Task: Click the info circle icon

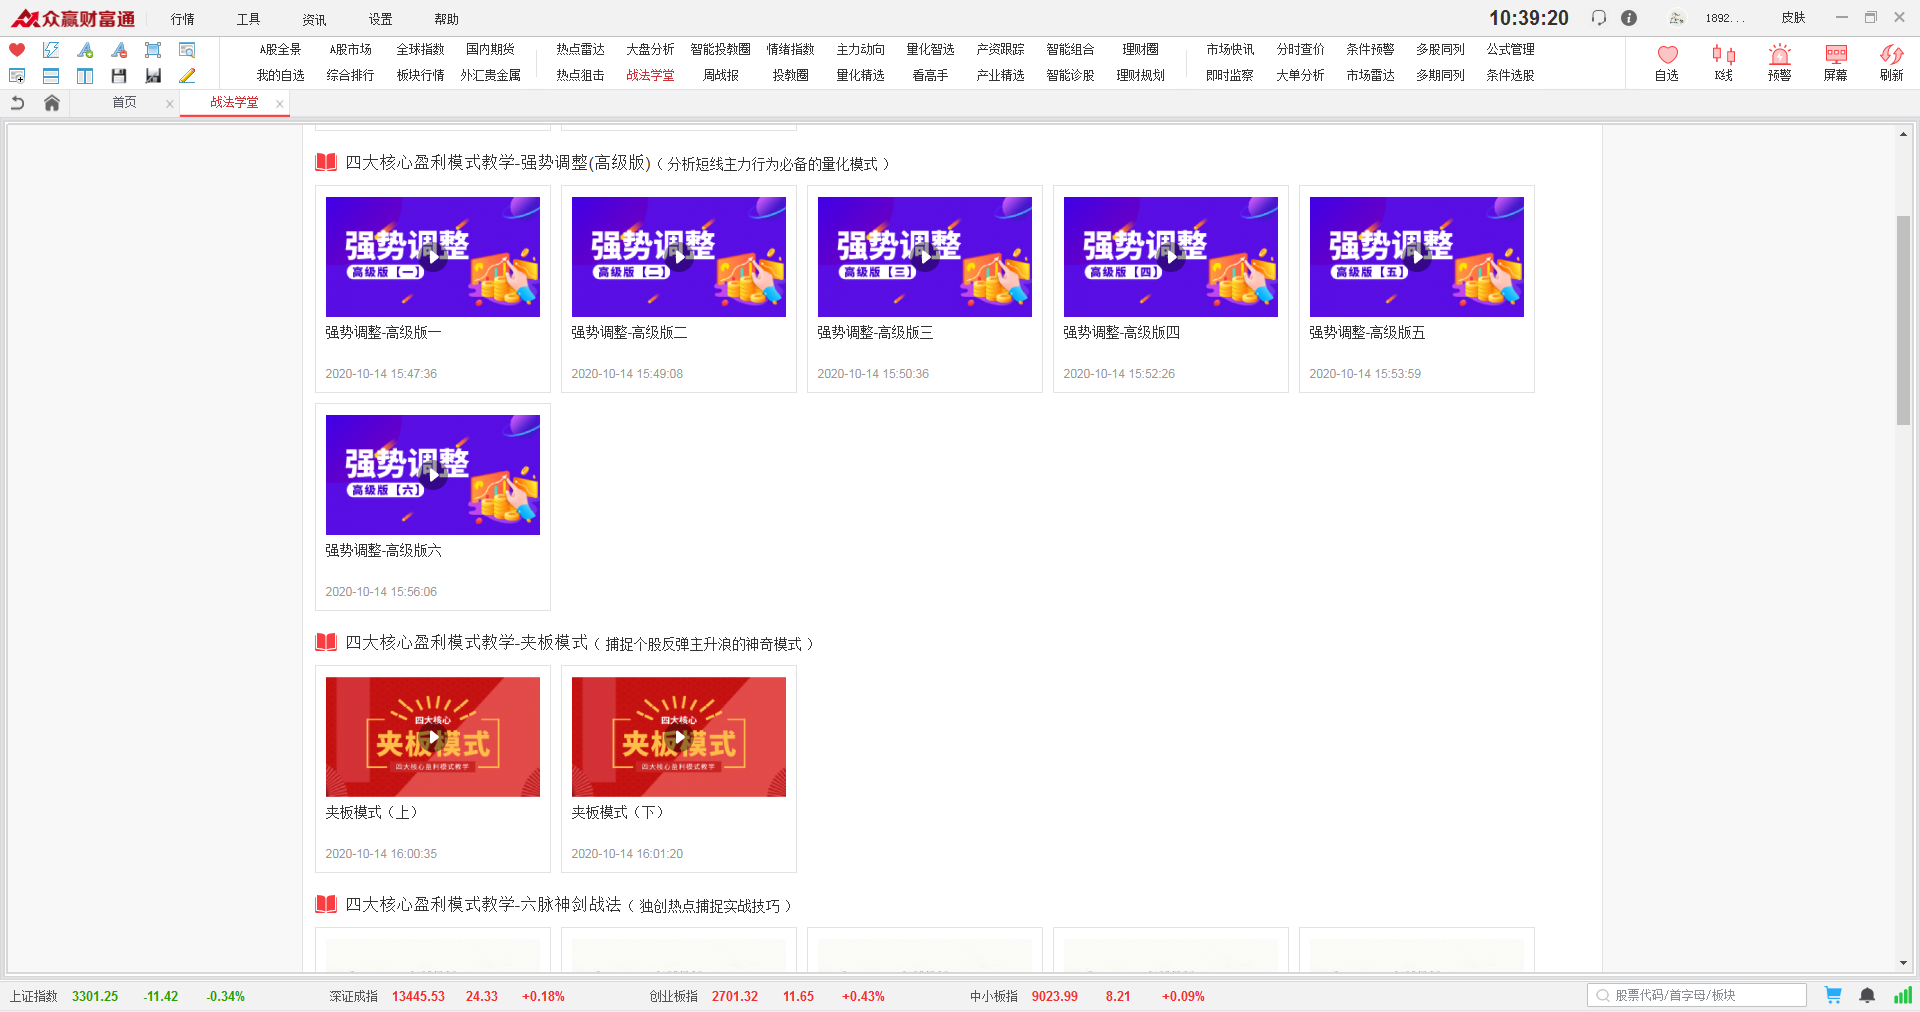Action: click(x=1629, y=18)
